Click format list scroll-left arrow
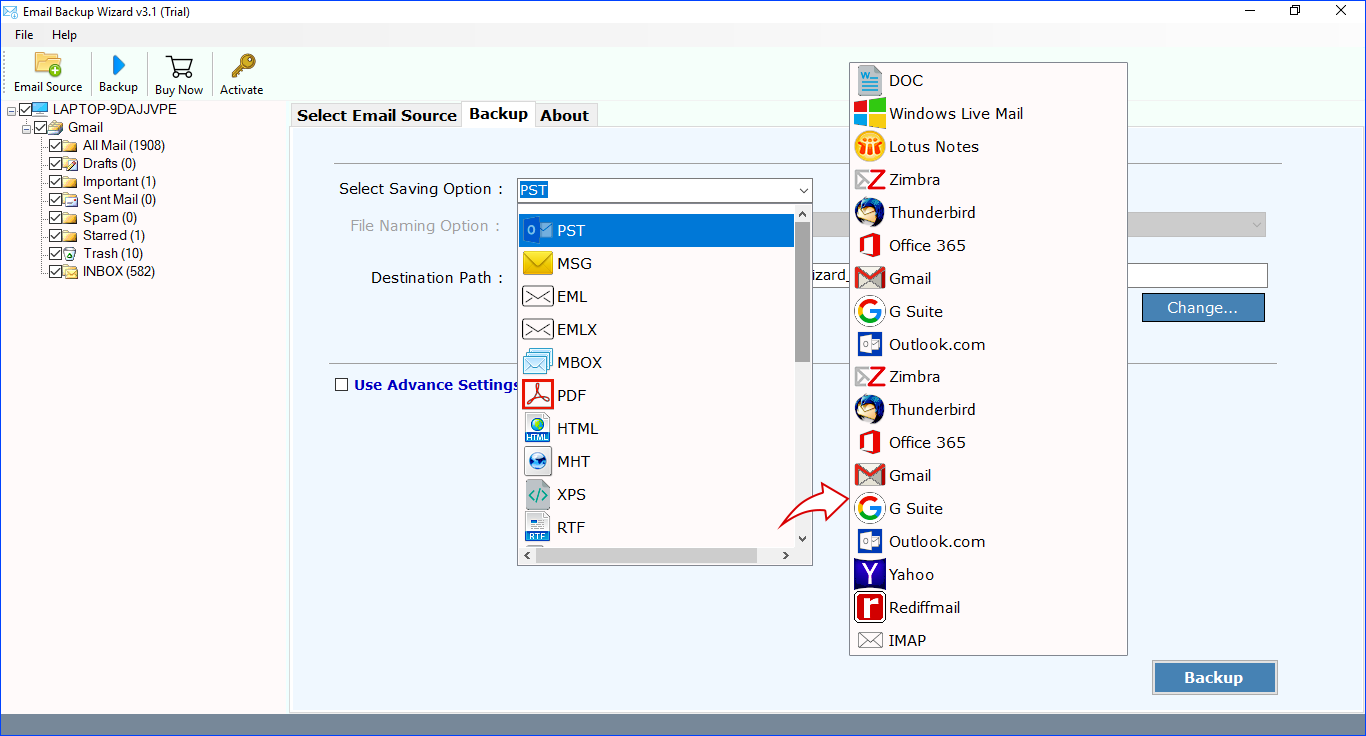This screenshot has width=1366, height=736. coord(527,555)
